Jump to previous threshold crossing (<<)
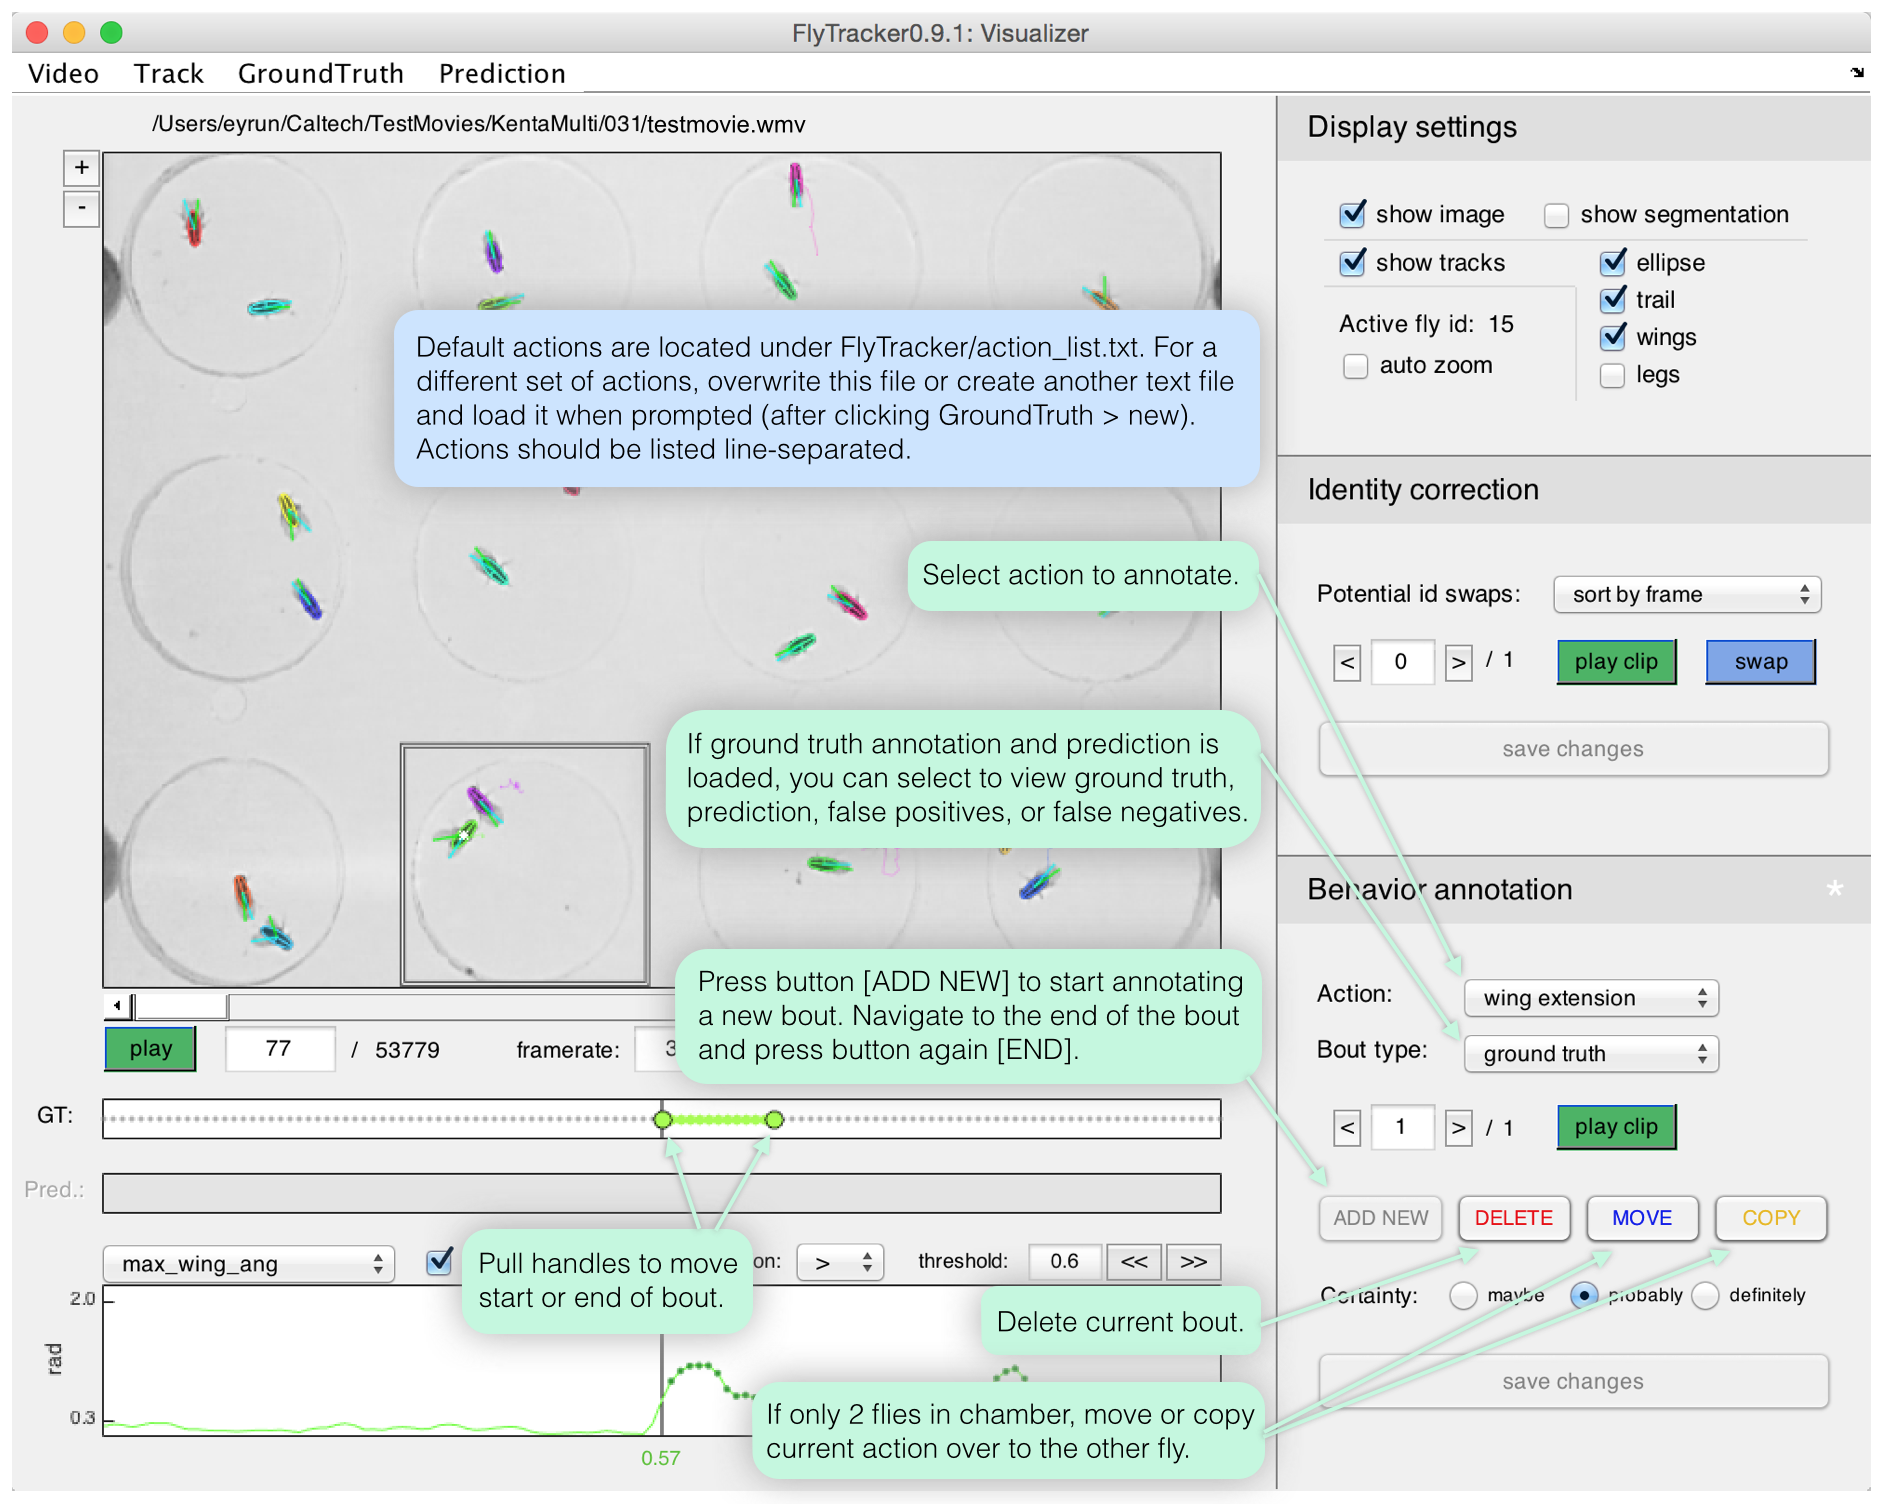This screenshot has height=1504, width=1884. coord(1133,1262)
